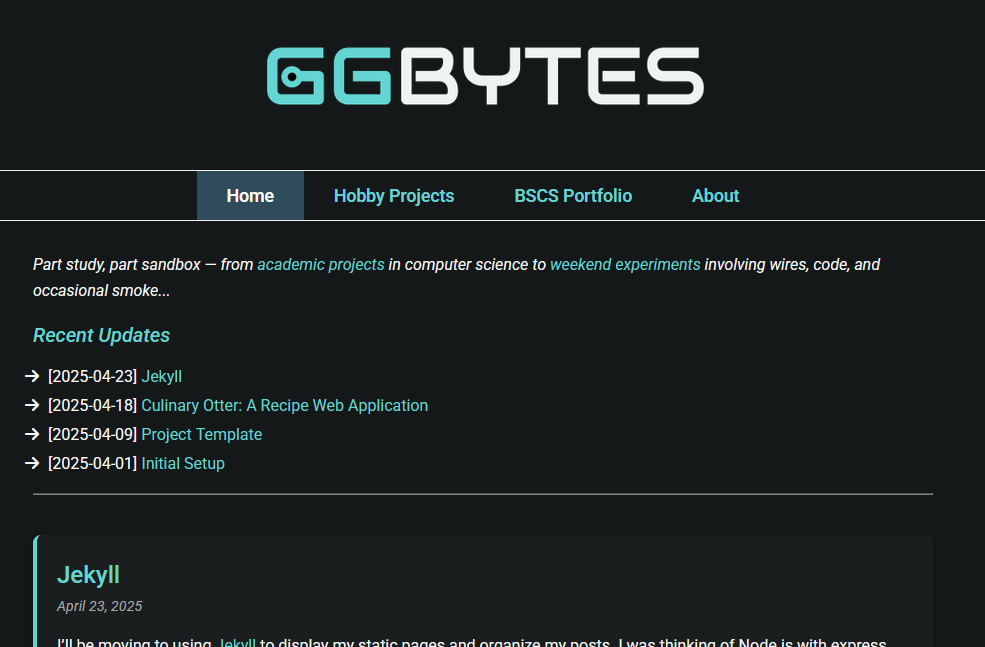The height and width of the screenshot is (647, 985).
Task: Select the [2025-04-18] date text
Action: [92, 405]
